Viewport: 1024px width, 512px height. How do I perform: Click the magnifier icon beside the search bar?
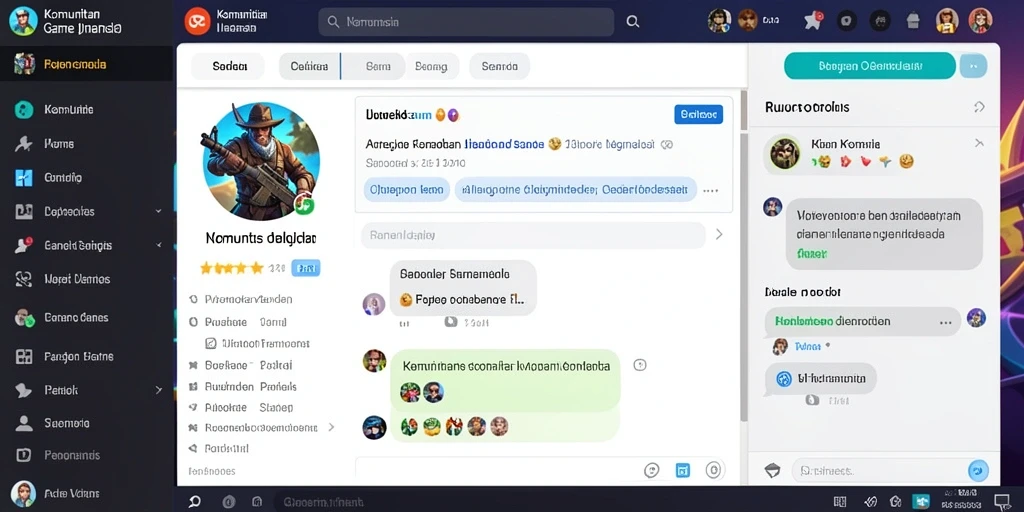[632, 22]
